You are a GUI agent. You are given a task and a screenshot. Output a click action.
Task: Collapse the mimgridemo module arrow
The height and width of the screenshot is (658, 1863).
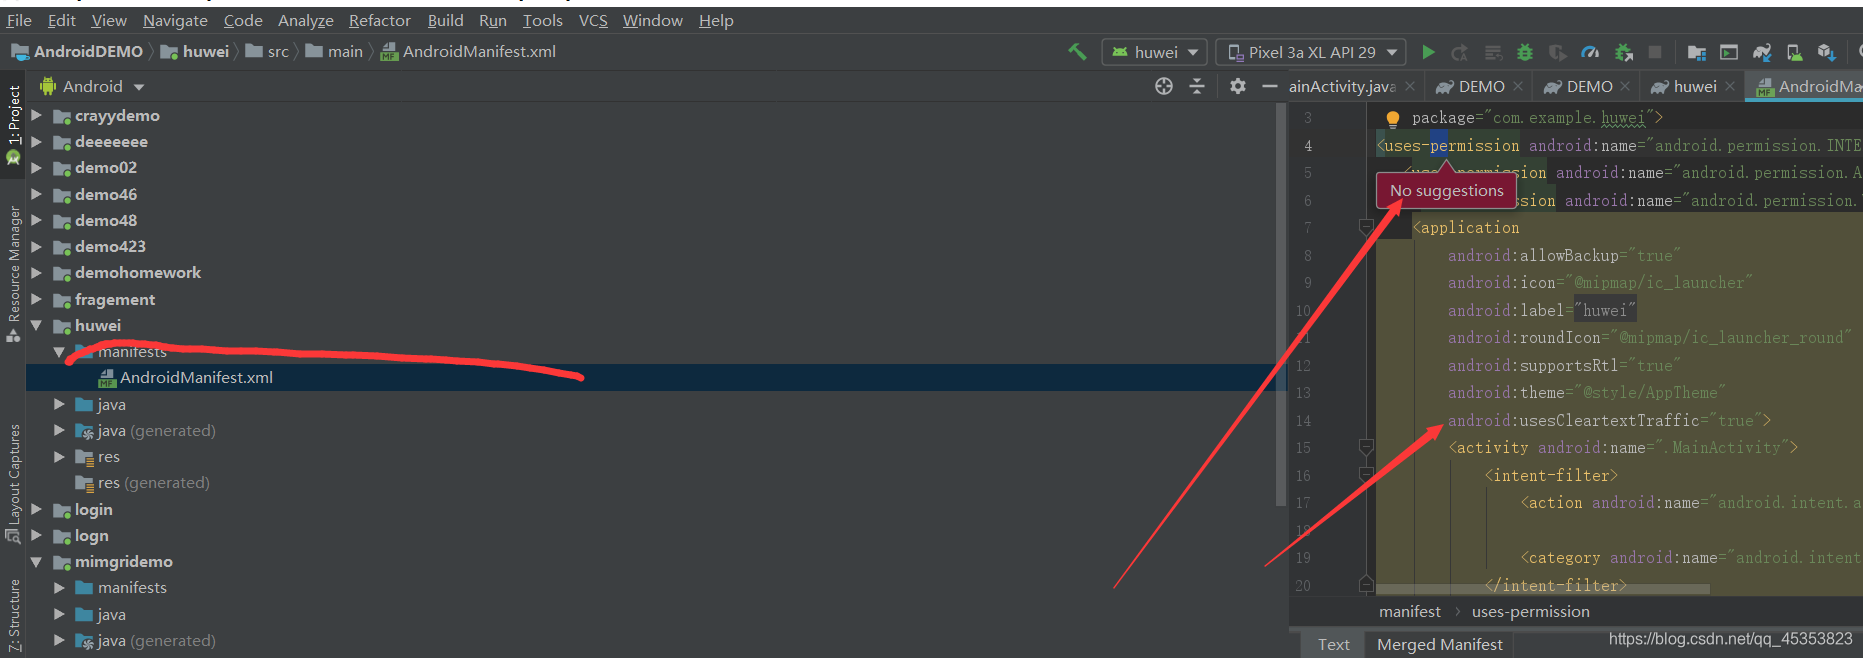37,562
